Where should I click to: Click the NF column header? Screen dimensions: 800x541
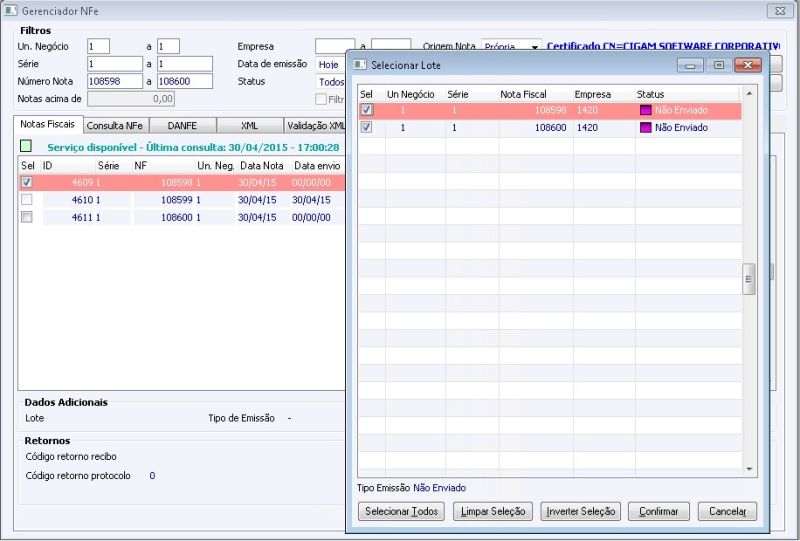140,165
